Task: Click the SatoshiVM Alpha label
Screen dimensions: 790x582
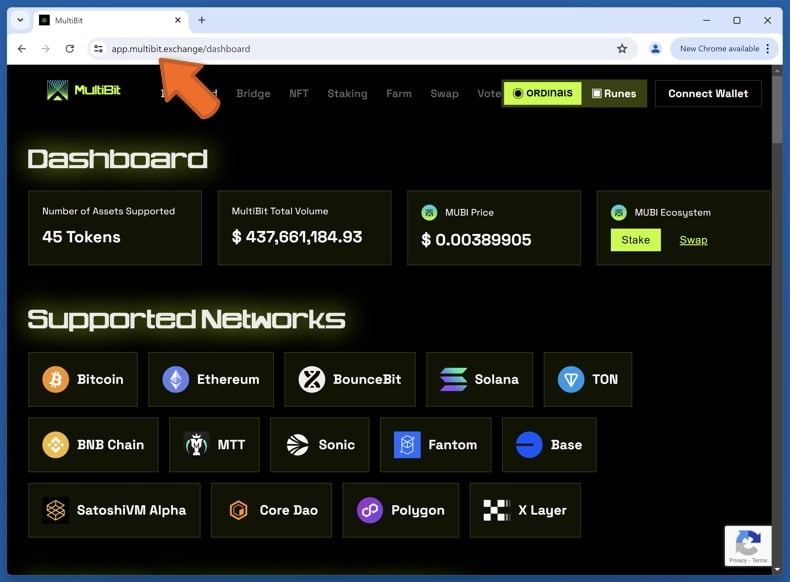Action: point(131,510)
